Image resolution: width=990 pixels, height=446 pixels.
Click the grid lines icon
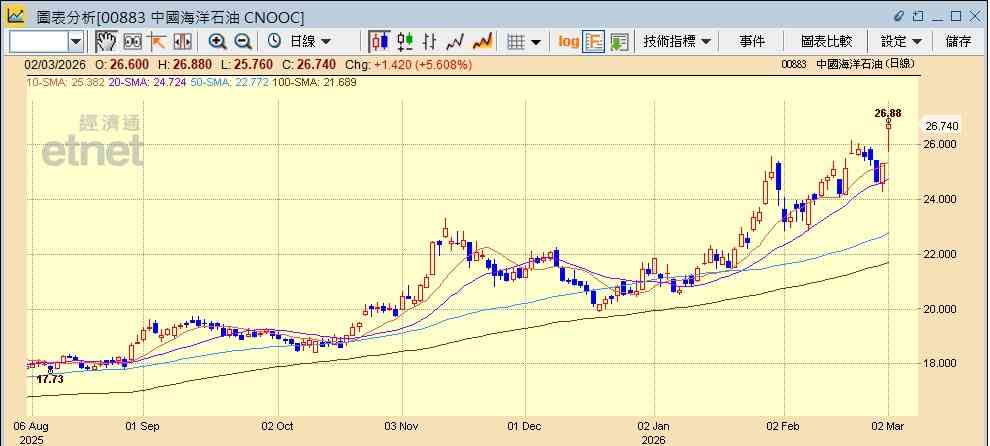[516, 42]
